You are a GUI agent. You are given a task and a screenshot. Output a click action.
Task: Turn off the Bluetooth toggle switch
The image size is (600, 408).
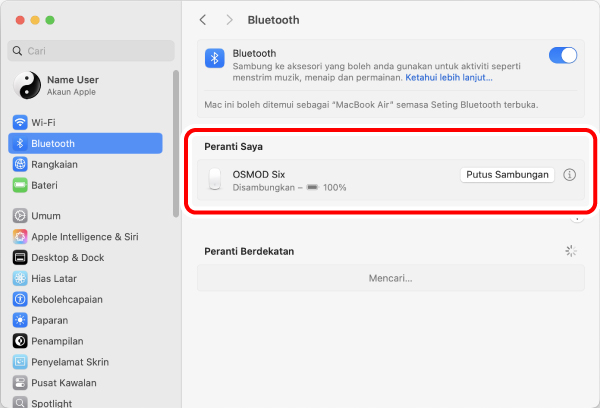coord(562,56)
